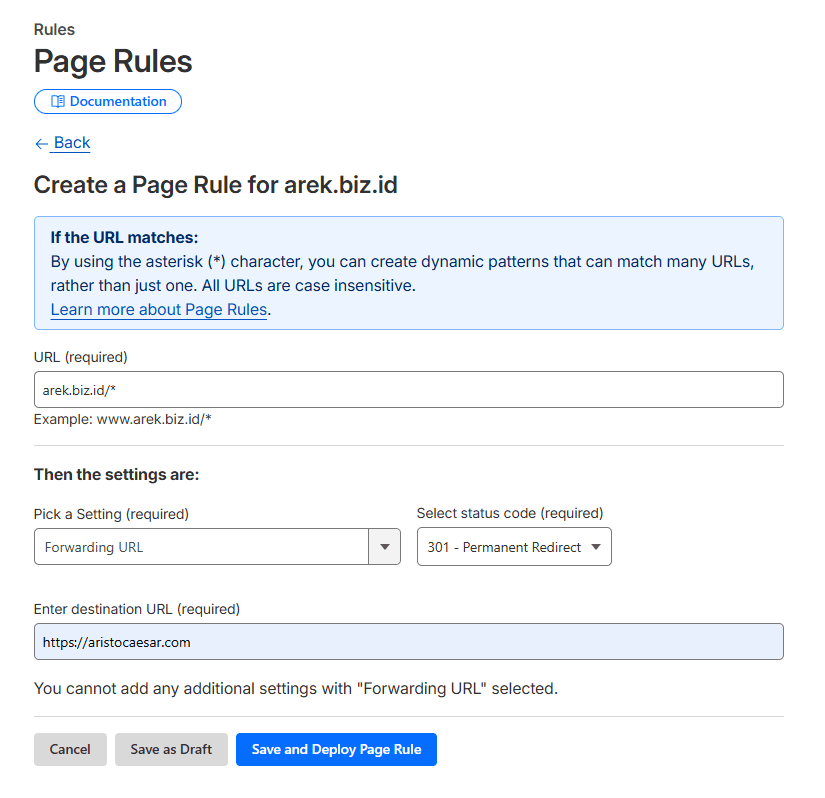
Task: Click the Learn more about Page Rules link
Action: coord(158,309)
